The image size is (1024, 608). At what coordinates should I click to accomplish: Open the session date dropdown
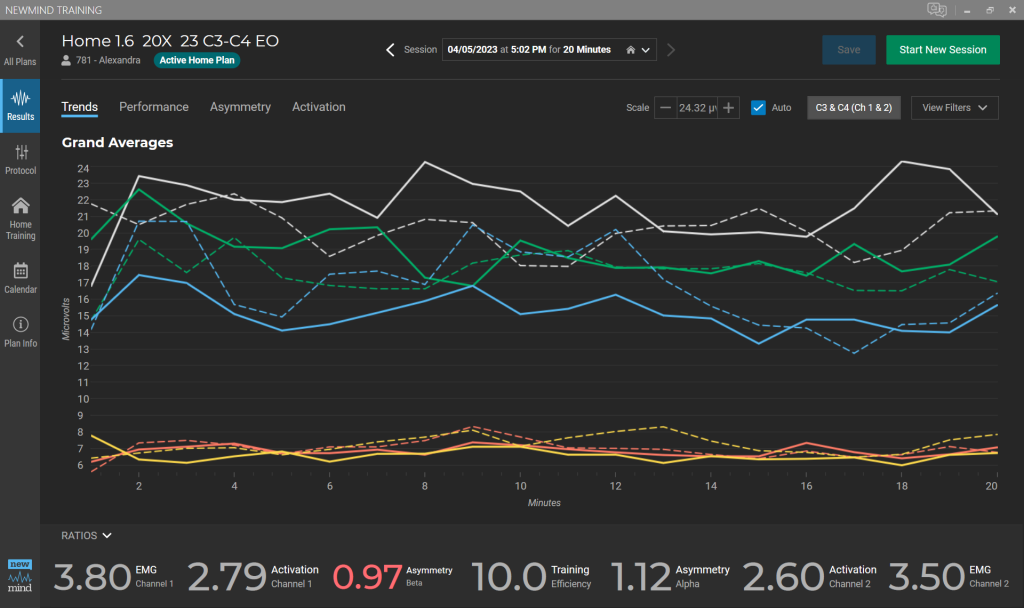pos(640,50)
